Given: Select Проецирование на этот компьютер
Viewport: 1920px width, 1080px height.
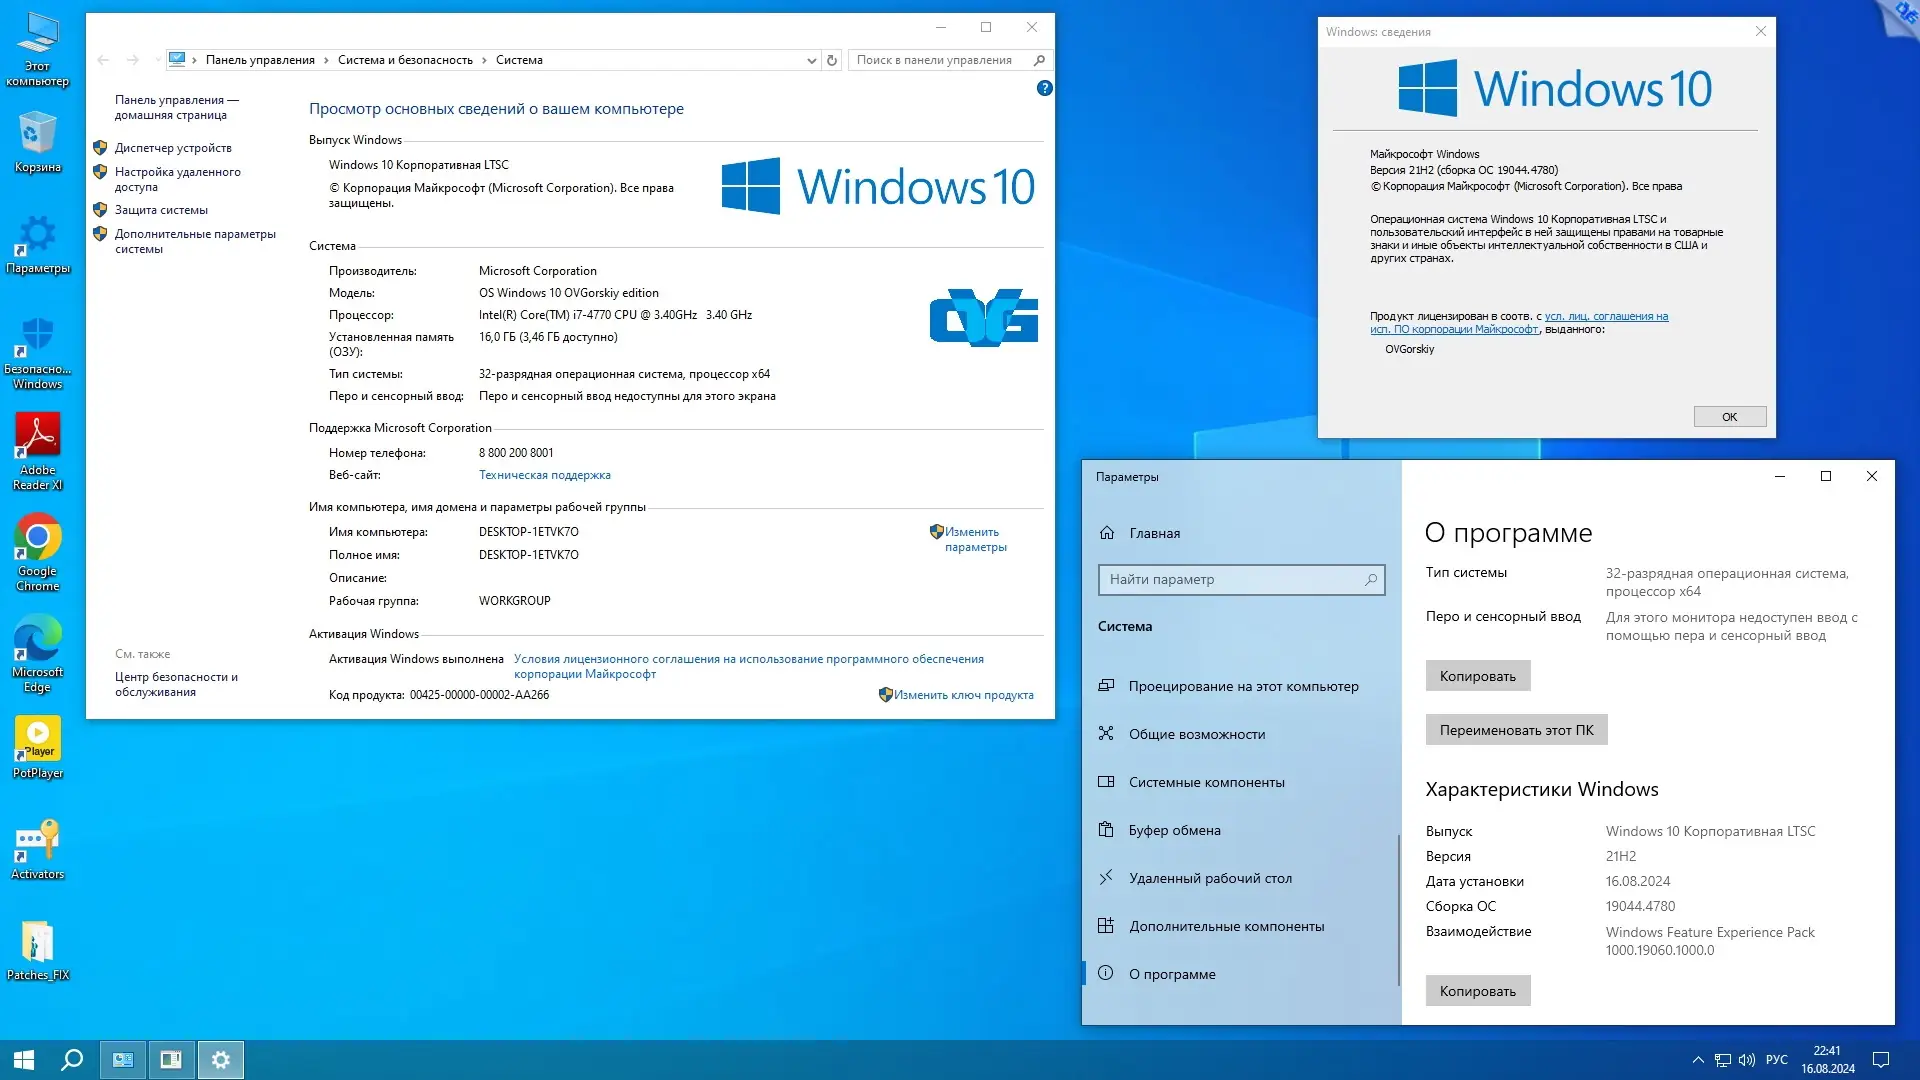Looking at the screenshot, I should (x=1243, y=686).
